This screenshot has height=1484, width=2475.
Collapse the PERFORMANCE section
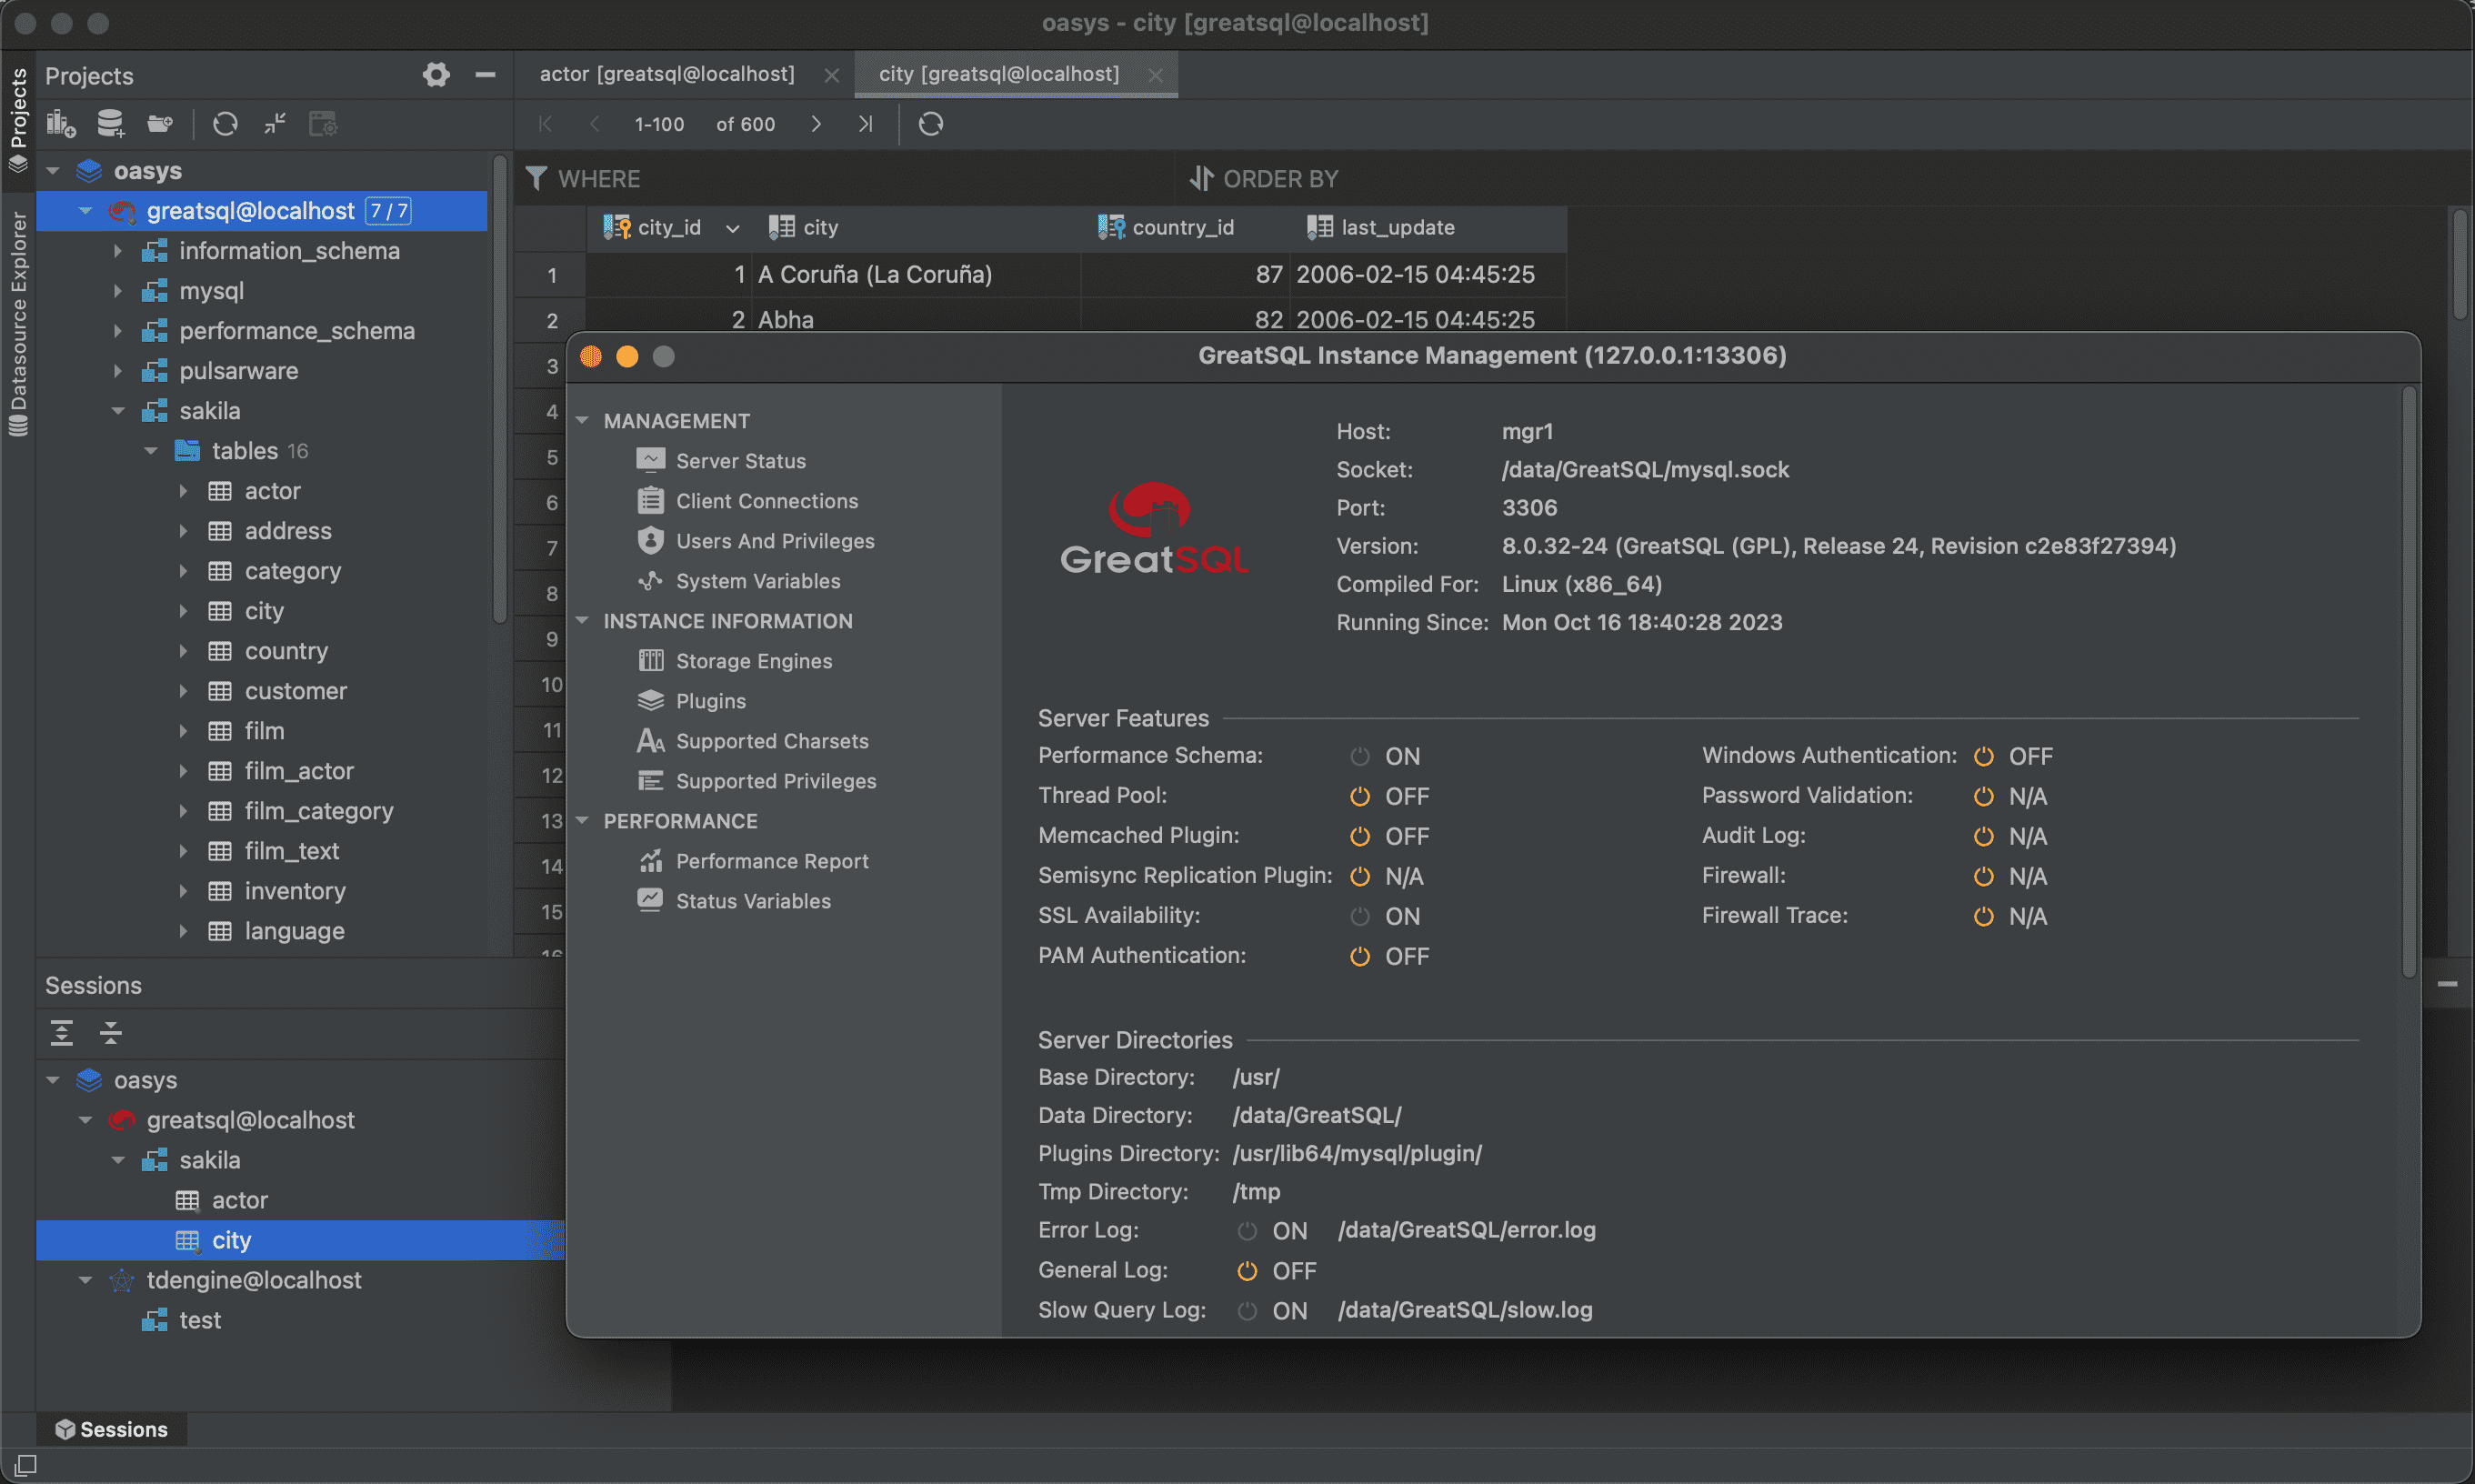582,821
